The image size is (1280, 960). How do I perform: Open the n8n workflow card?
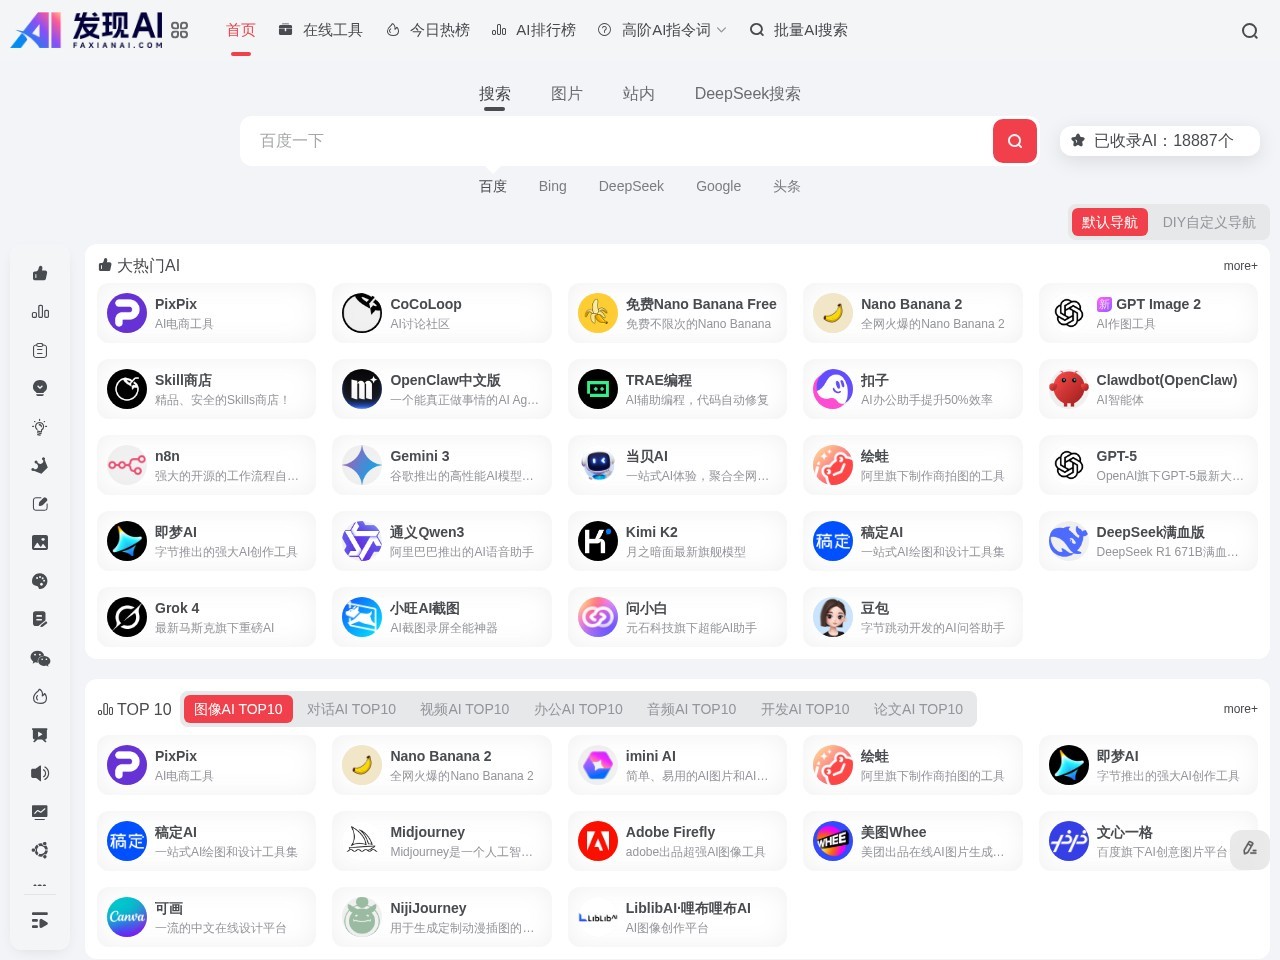click(x=207, y=465)
